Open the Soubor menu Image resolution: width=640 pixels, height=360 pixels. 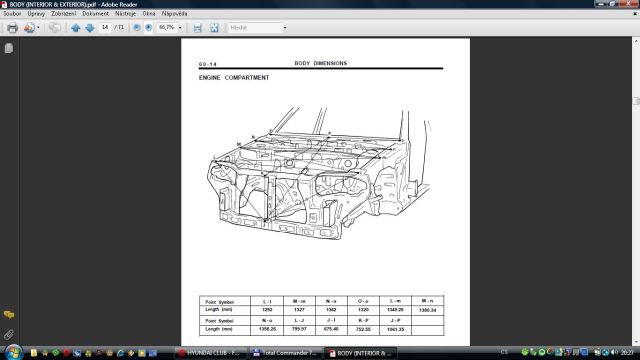12,13
